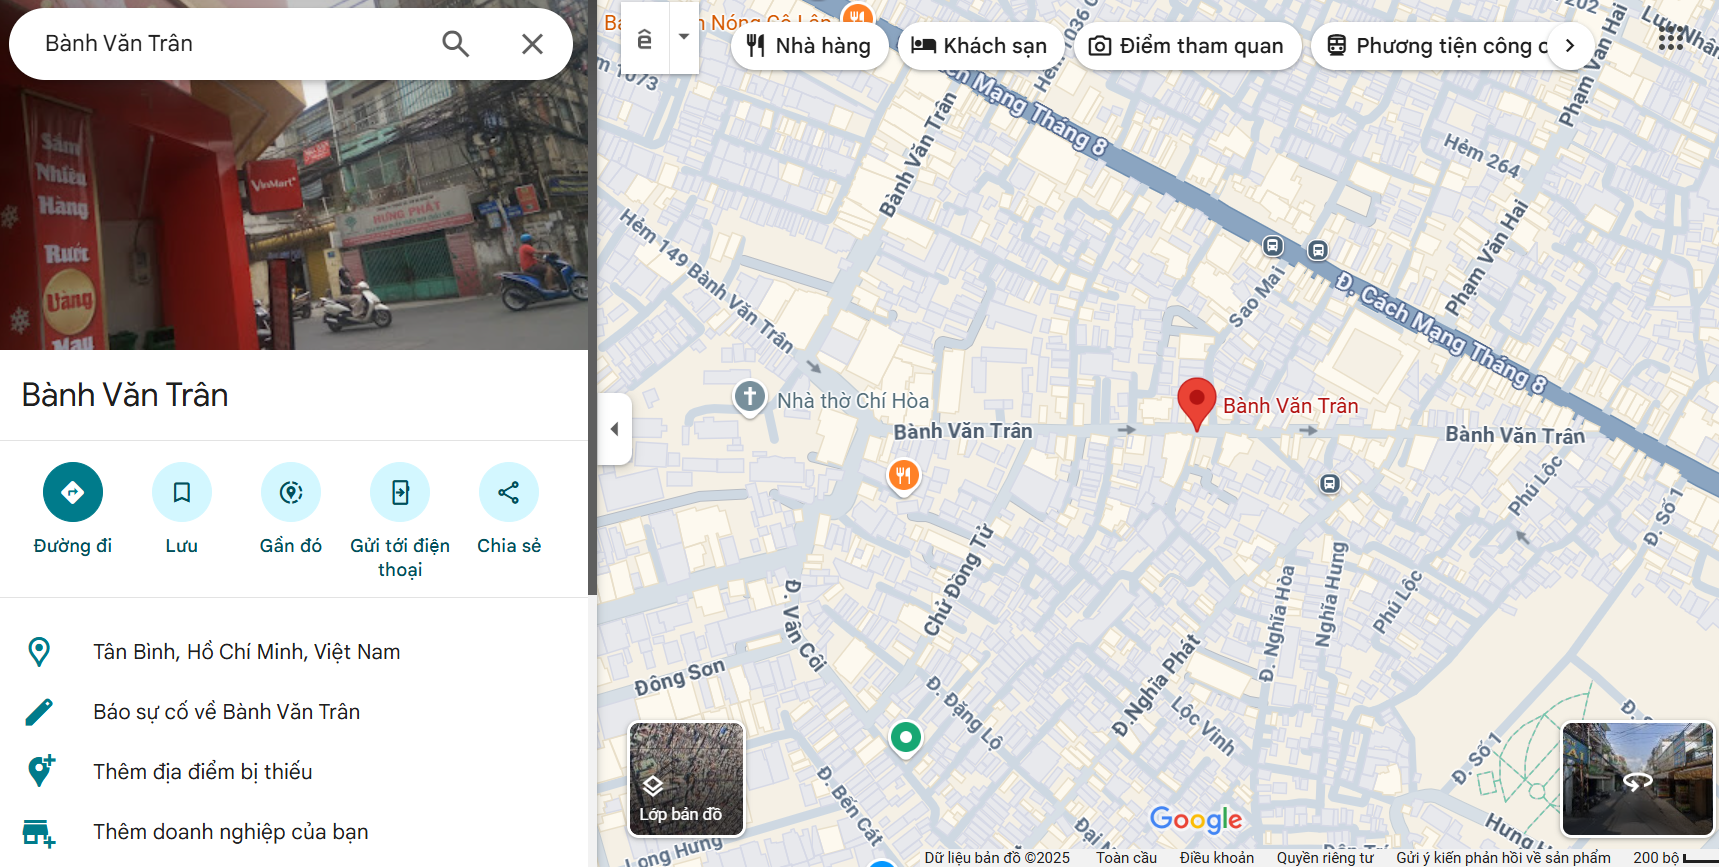Click the Đ. Nghĩa Phát street label
1719x867 pixels.
[1156, 687]
